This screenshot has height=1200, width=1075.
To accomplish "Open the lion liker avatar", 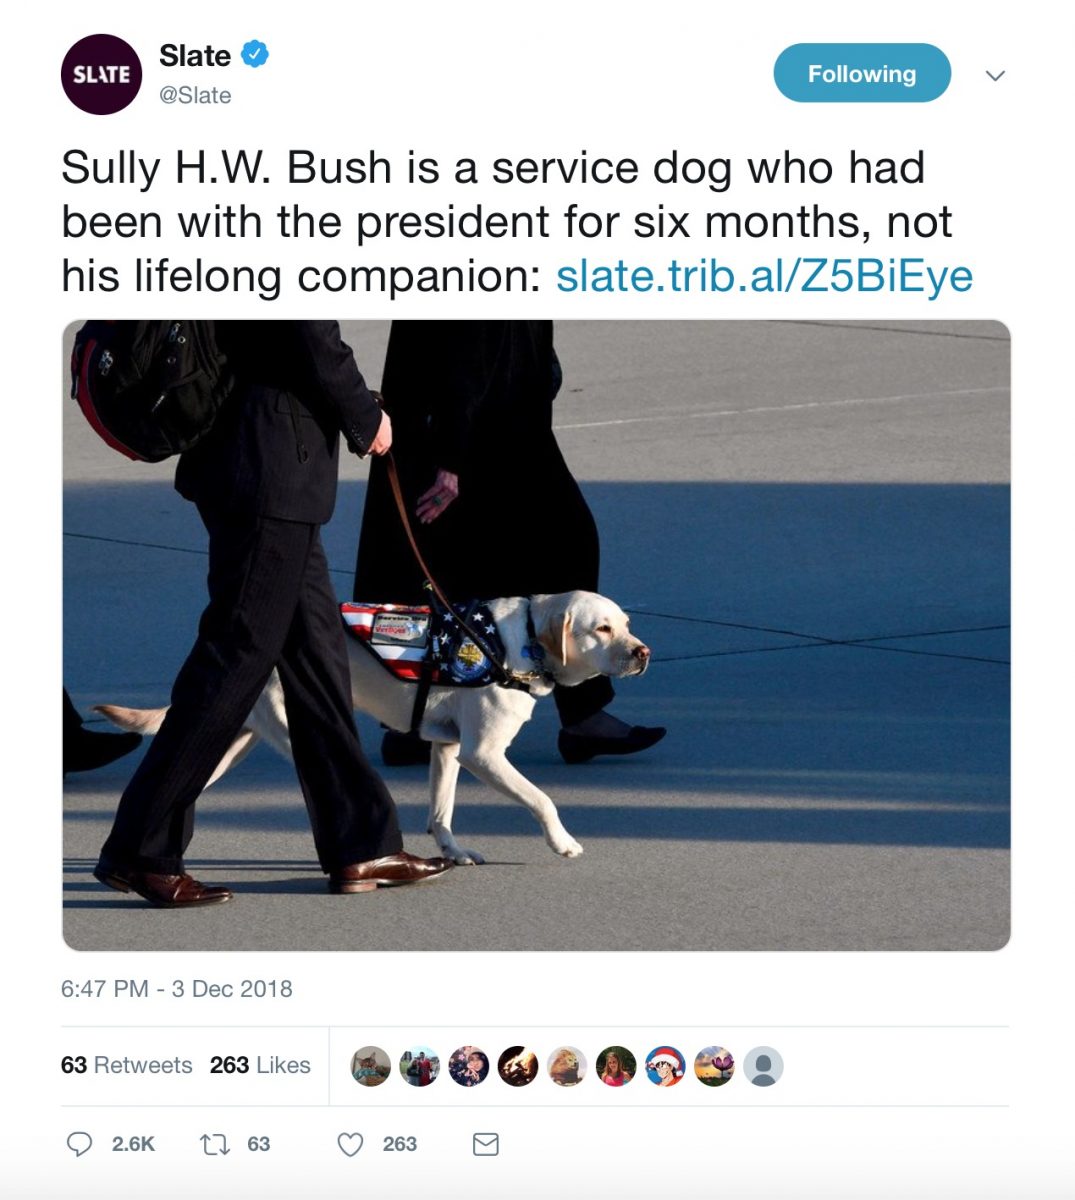I will (x=567, y=1067).
